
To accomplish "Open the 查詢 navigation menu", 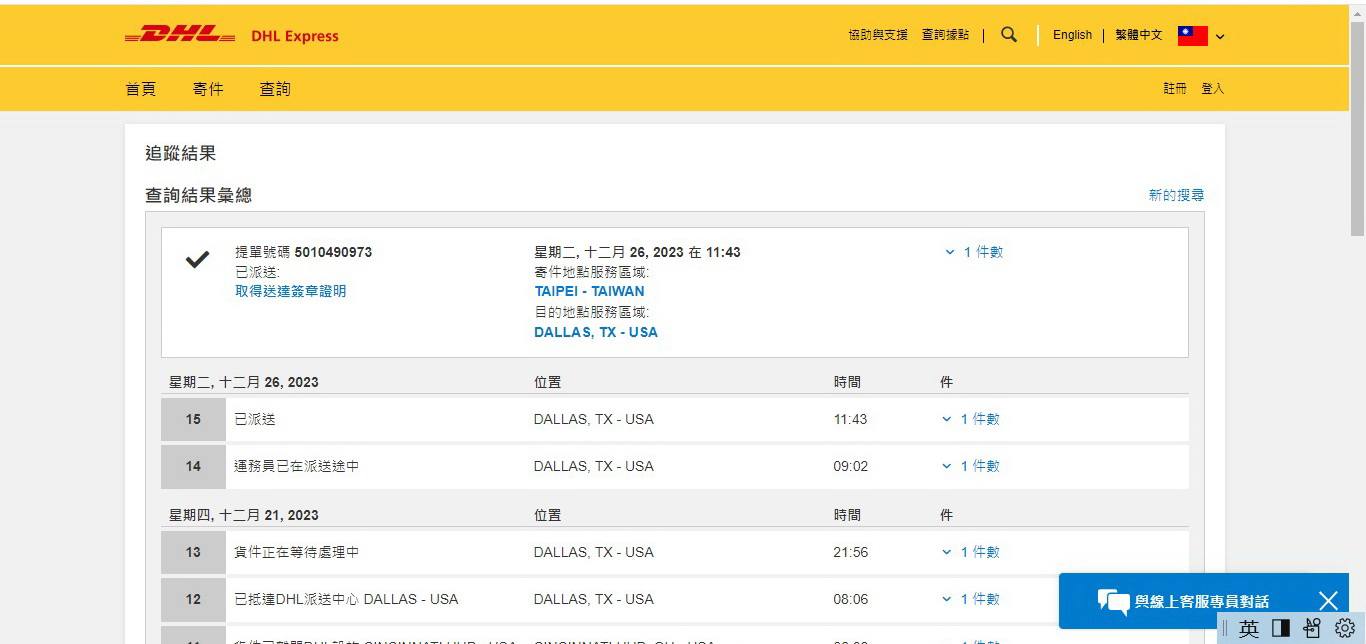I will tap(275, 89).
